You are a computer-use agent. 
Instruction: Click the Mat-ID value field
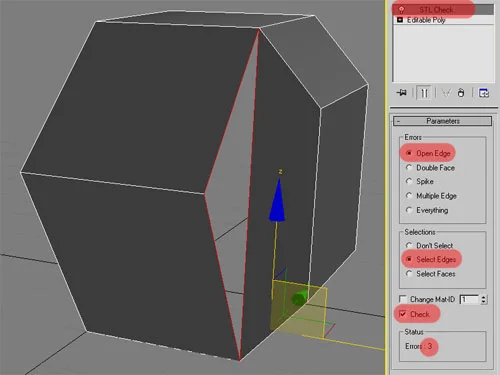pyautogui.click(x=470, y=299)
